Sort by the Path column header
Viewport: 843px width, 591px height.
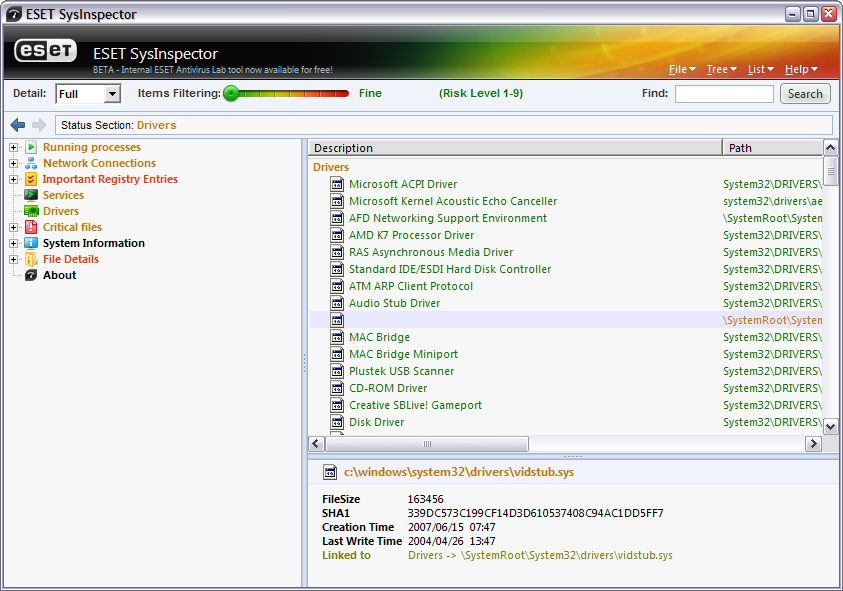[x=773, y=148]
